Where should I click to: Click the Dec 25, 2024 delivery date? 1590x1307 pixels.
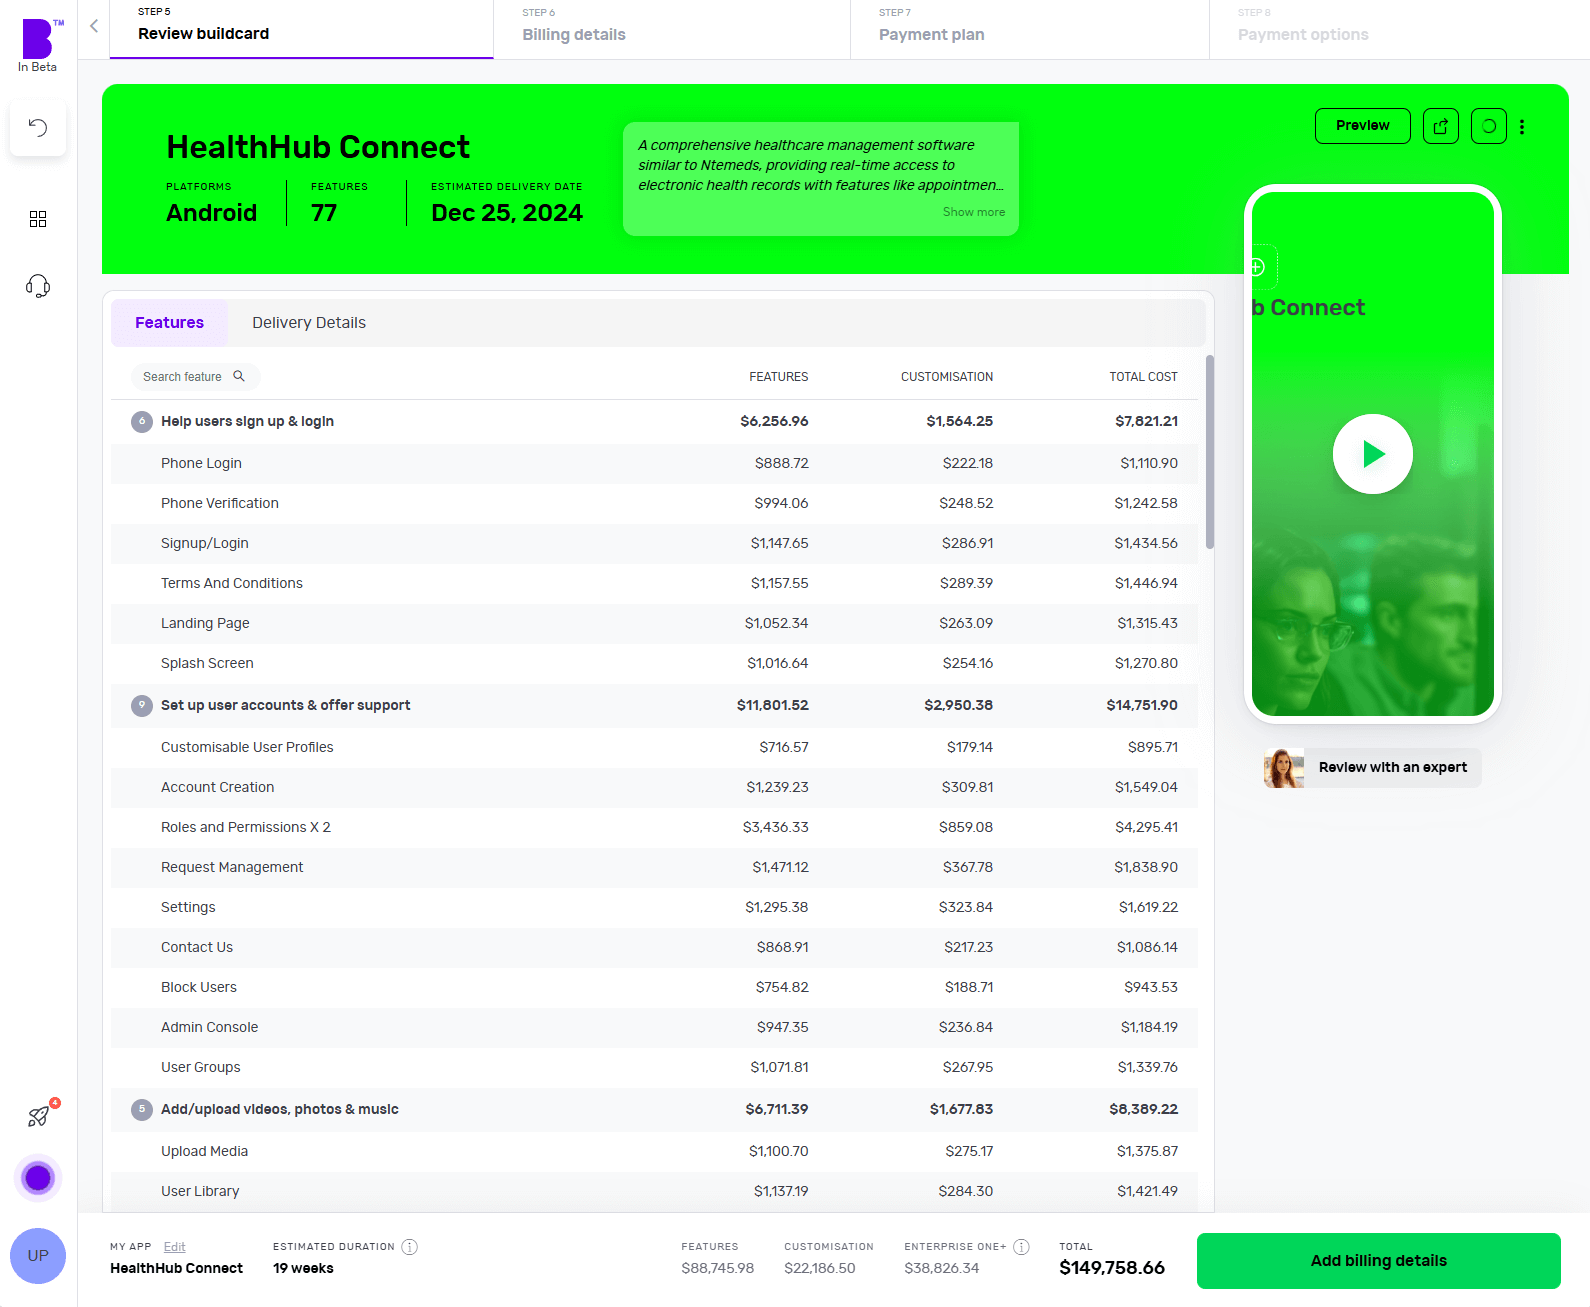pyautogui.click(x=507, y=213)
